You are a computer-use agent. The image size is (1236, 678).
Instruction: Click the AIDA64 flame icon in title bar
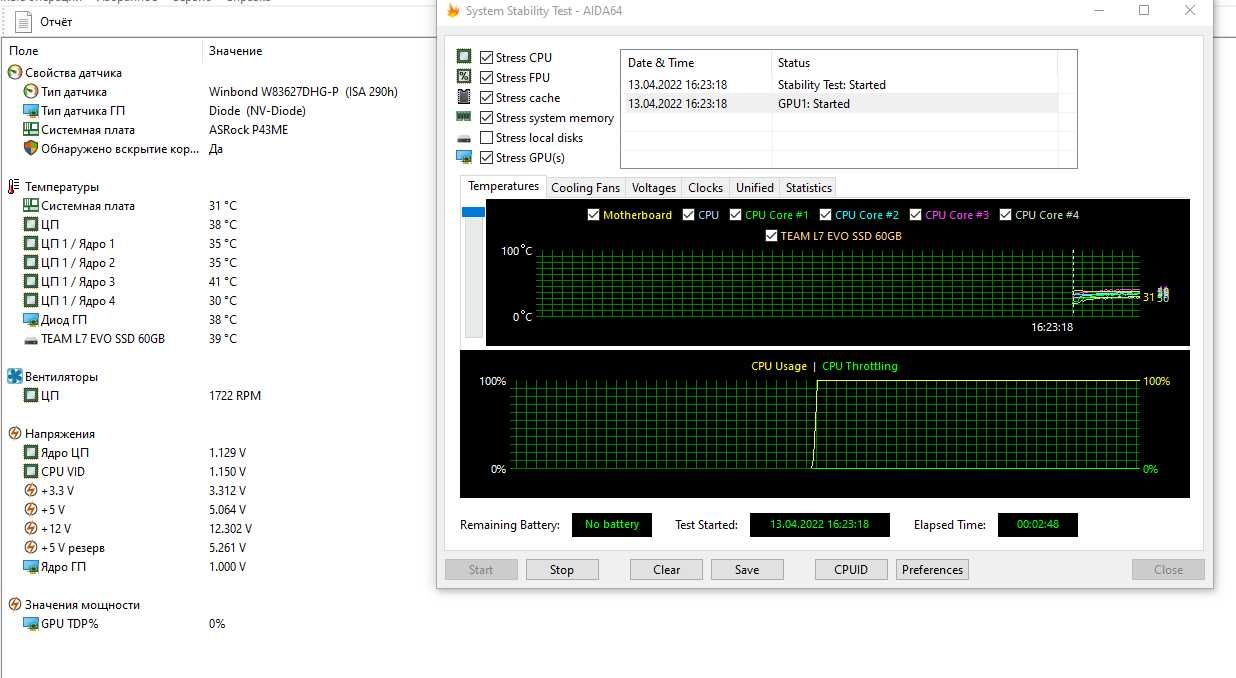(453, 11)
